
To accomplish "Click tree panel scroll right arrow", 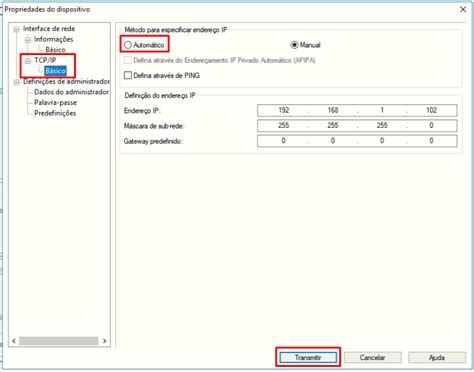I will (105, 341).
